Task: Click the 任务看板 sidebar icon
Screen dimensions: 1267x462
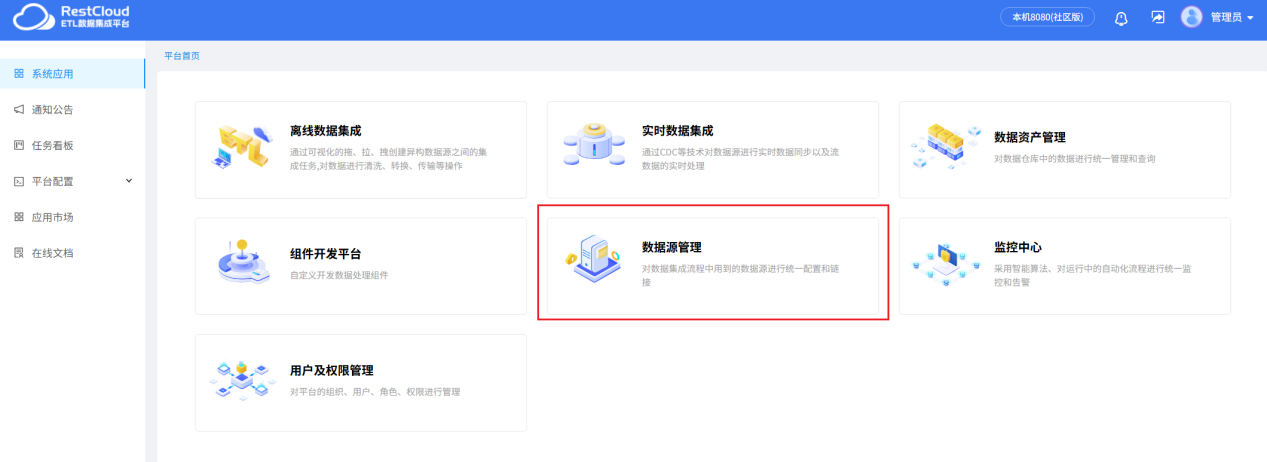Action: click(18, 146)
